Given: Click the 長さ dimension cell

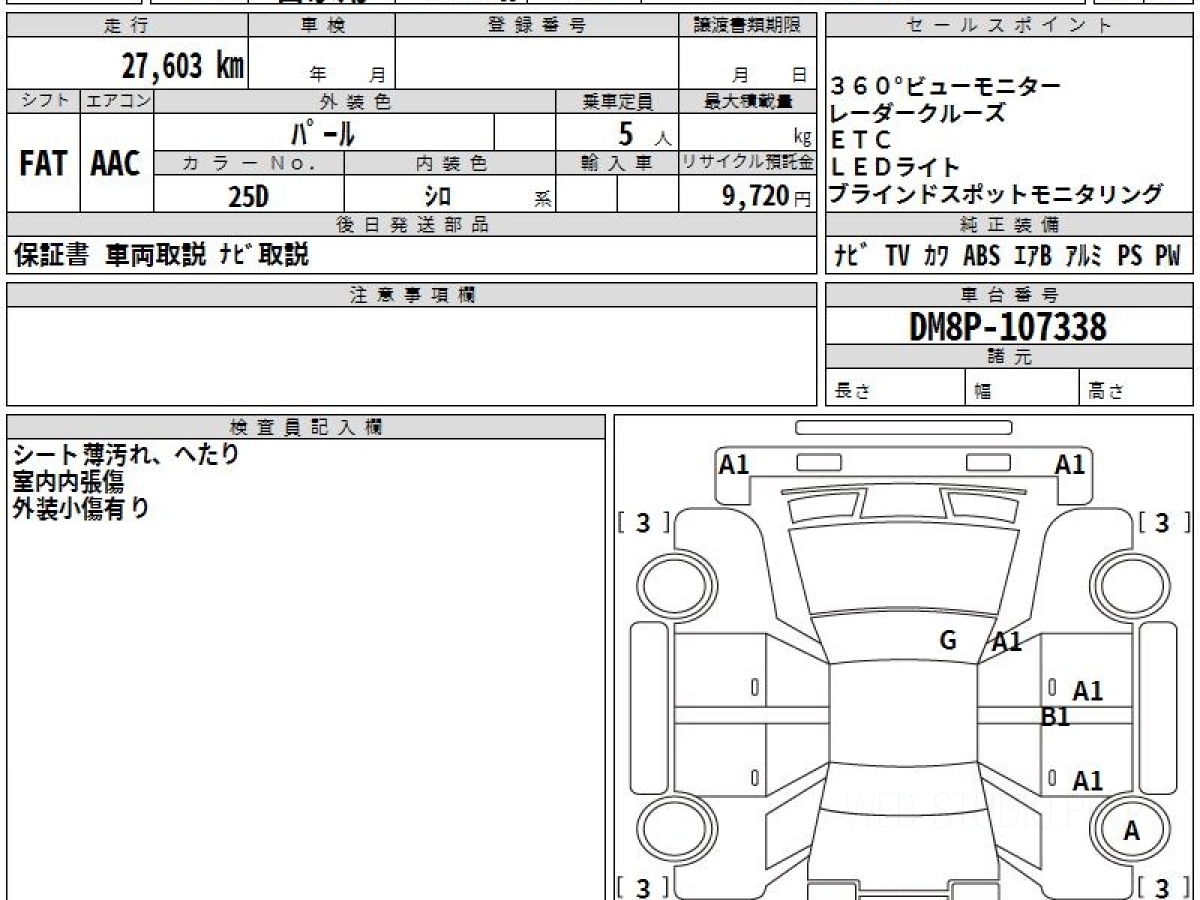Looking at the screenshot, I should (x=895, y=388).
